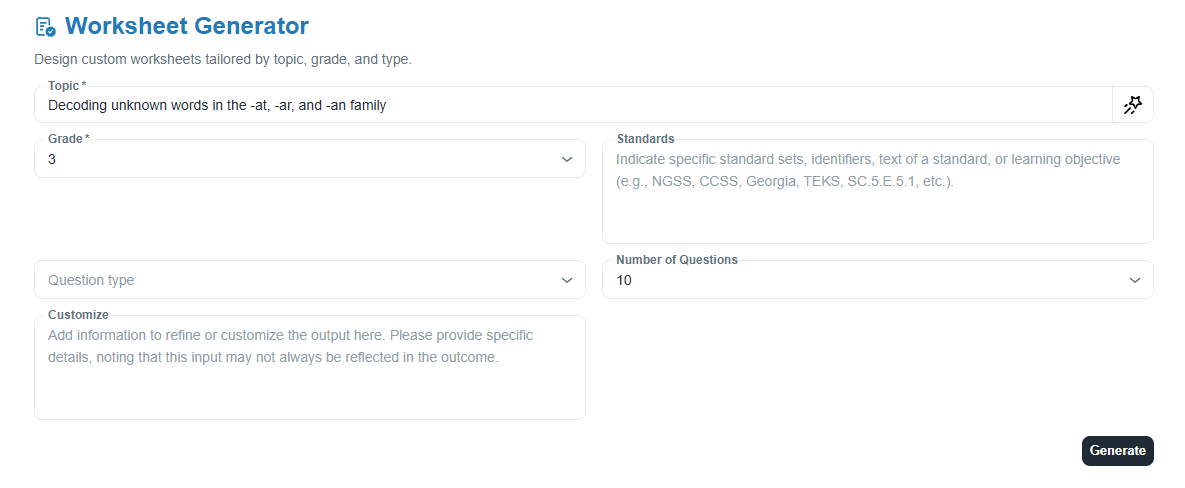Click inside the Customize text area

coord(309,380)
